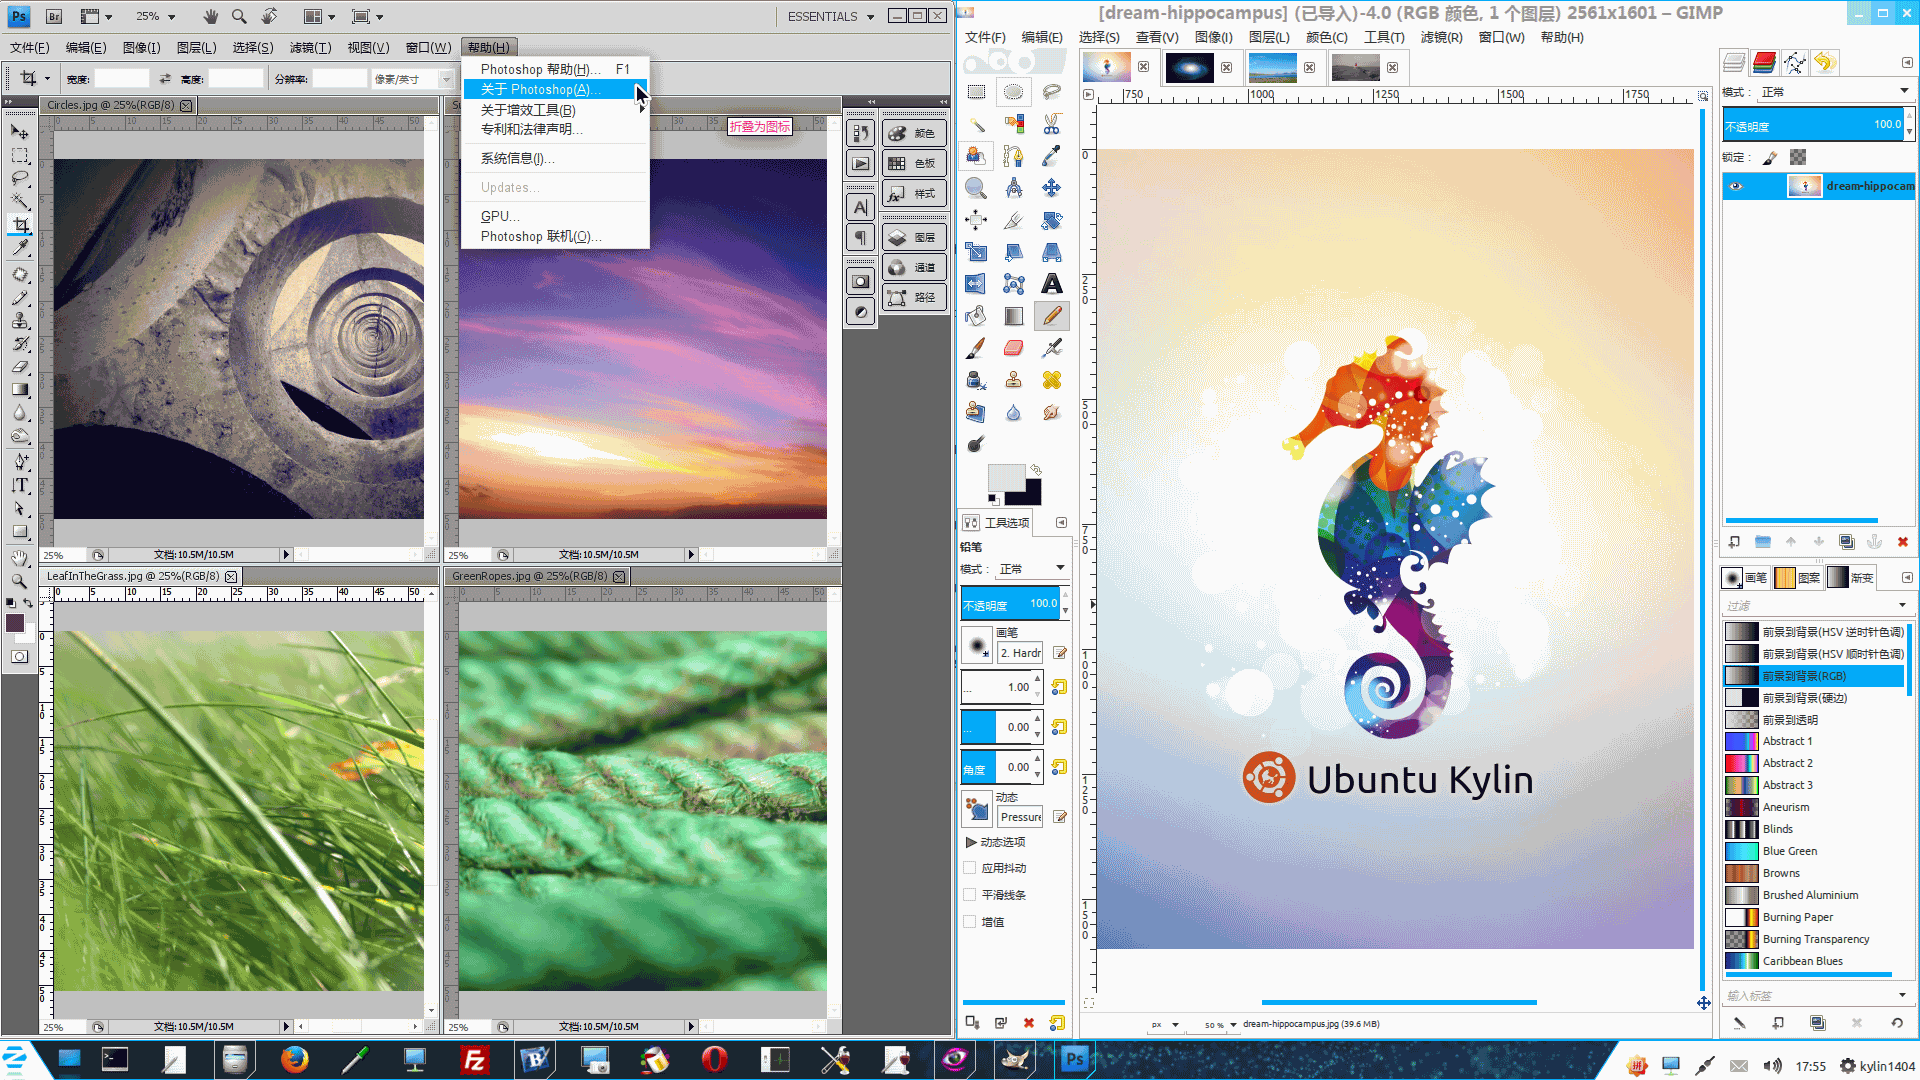Select Burning Paper gradient
1920x1080 pixels.
click(1813, 917)
